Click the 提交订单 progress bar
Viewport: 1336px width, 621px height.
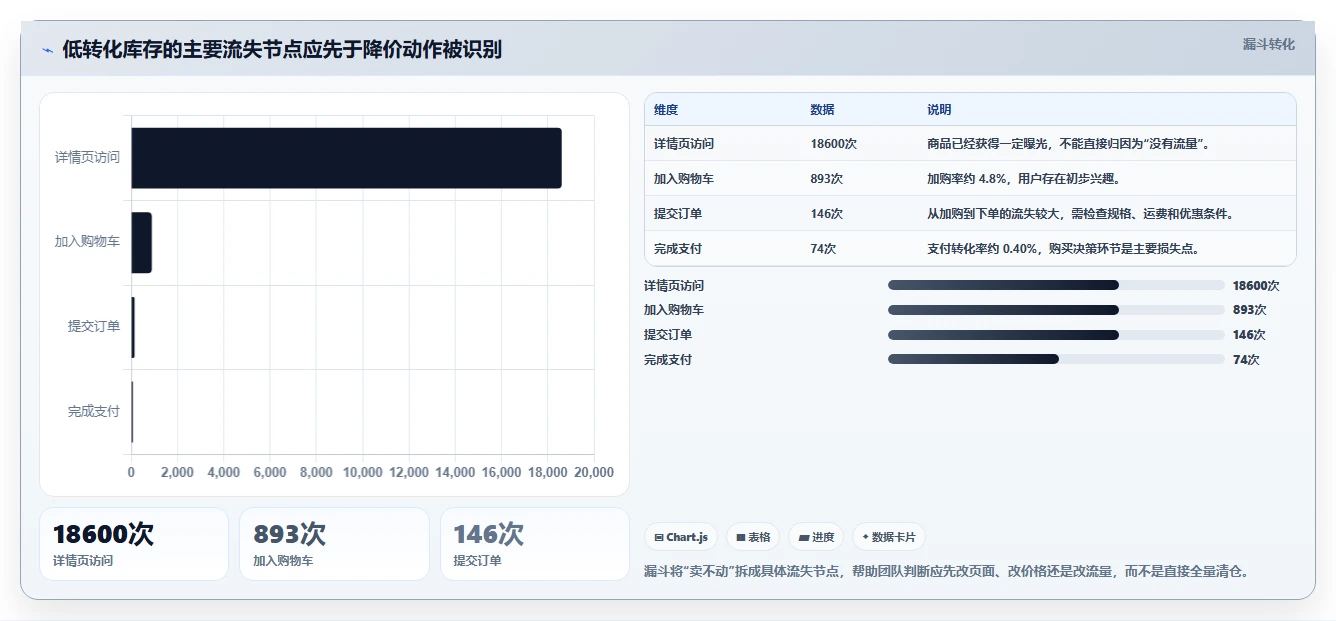1056,335
